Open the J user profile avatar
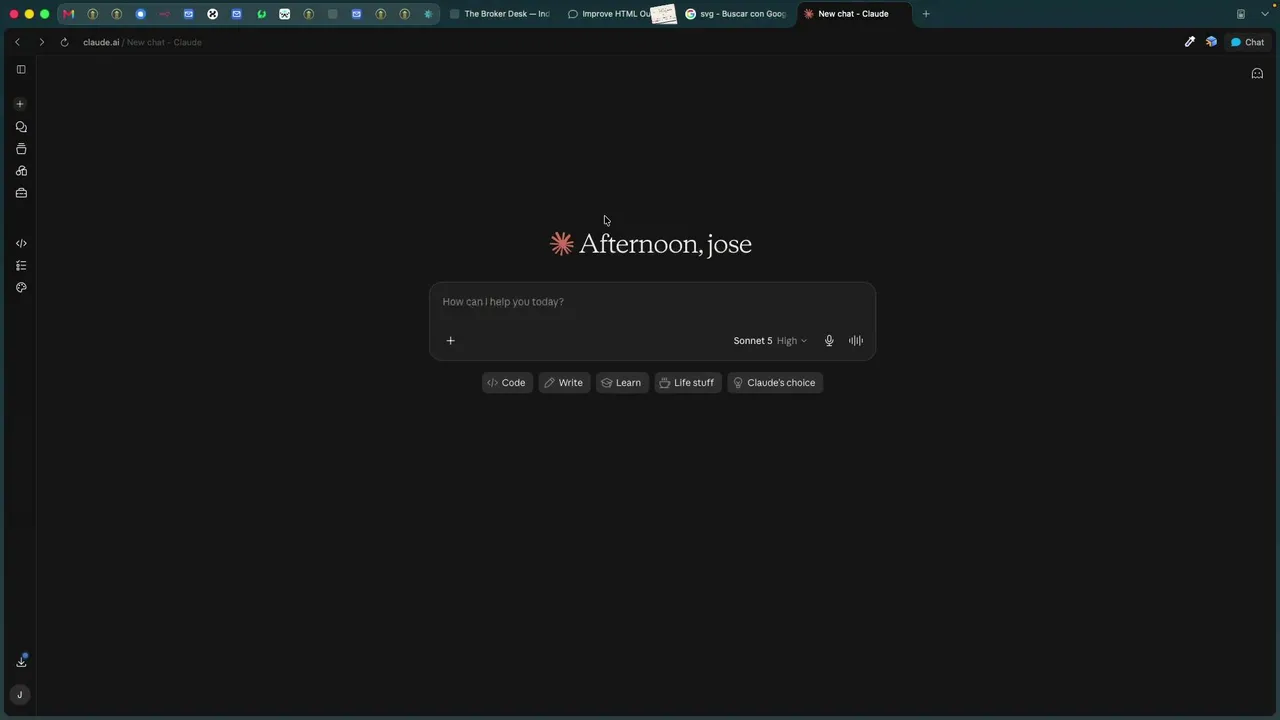 coord(20,695)
